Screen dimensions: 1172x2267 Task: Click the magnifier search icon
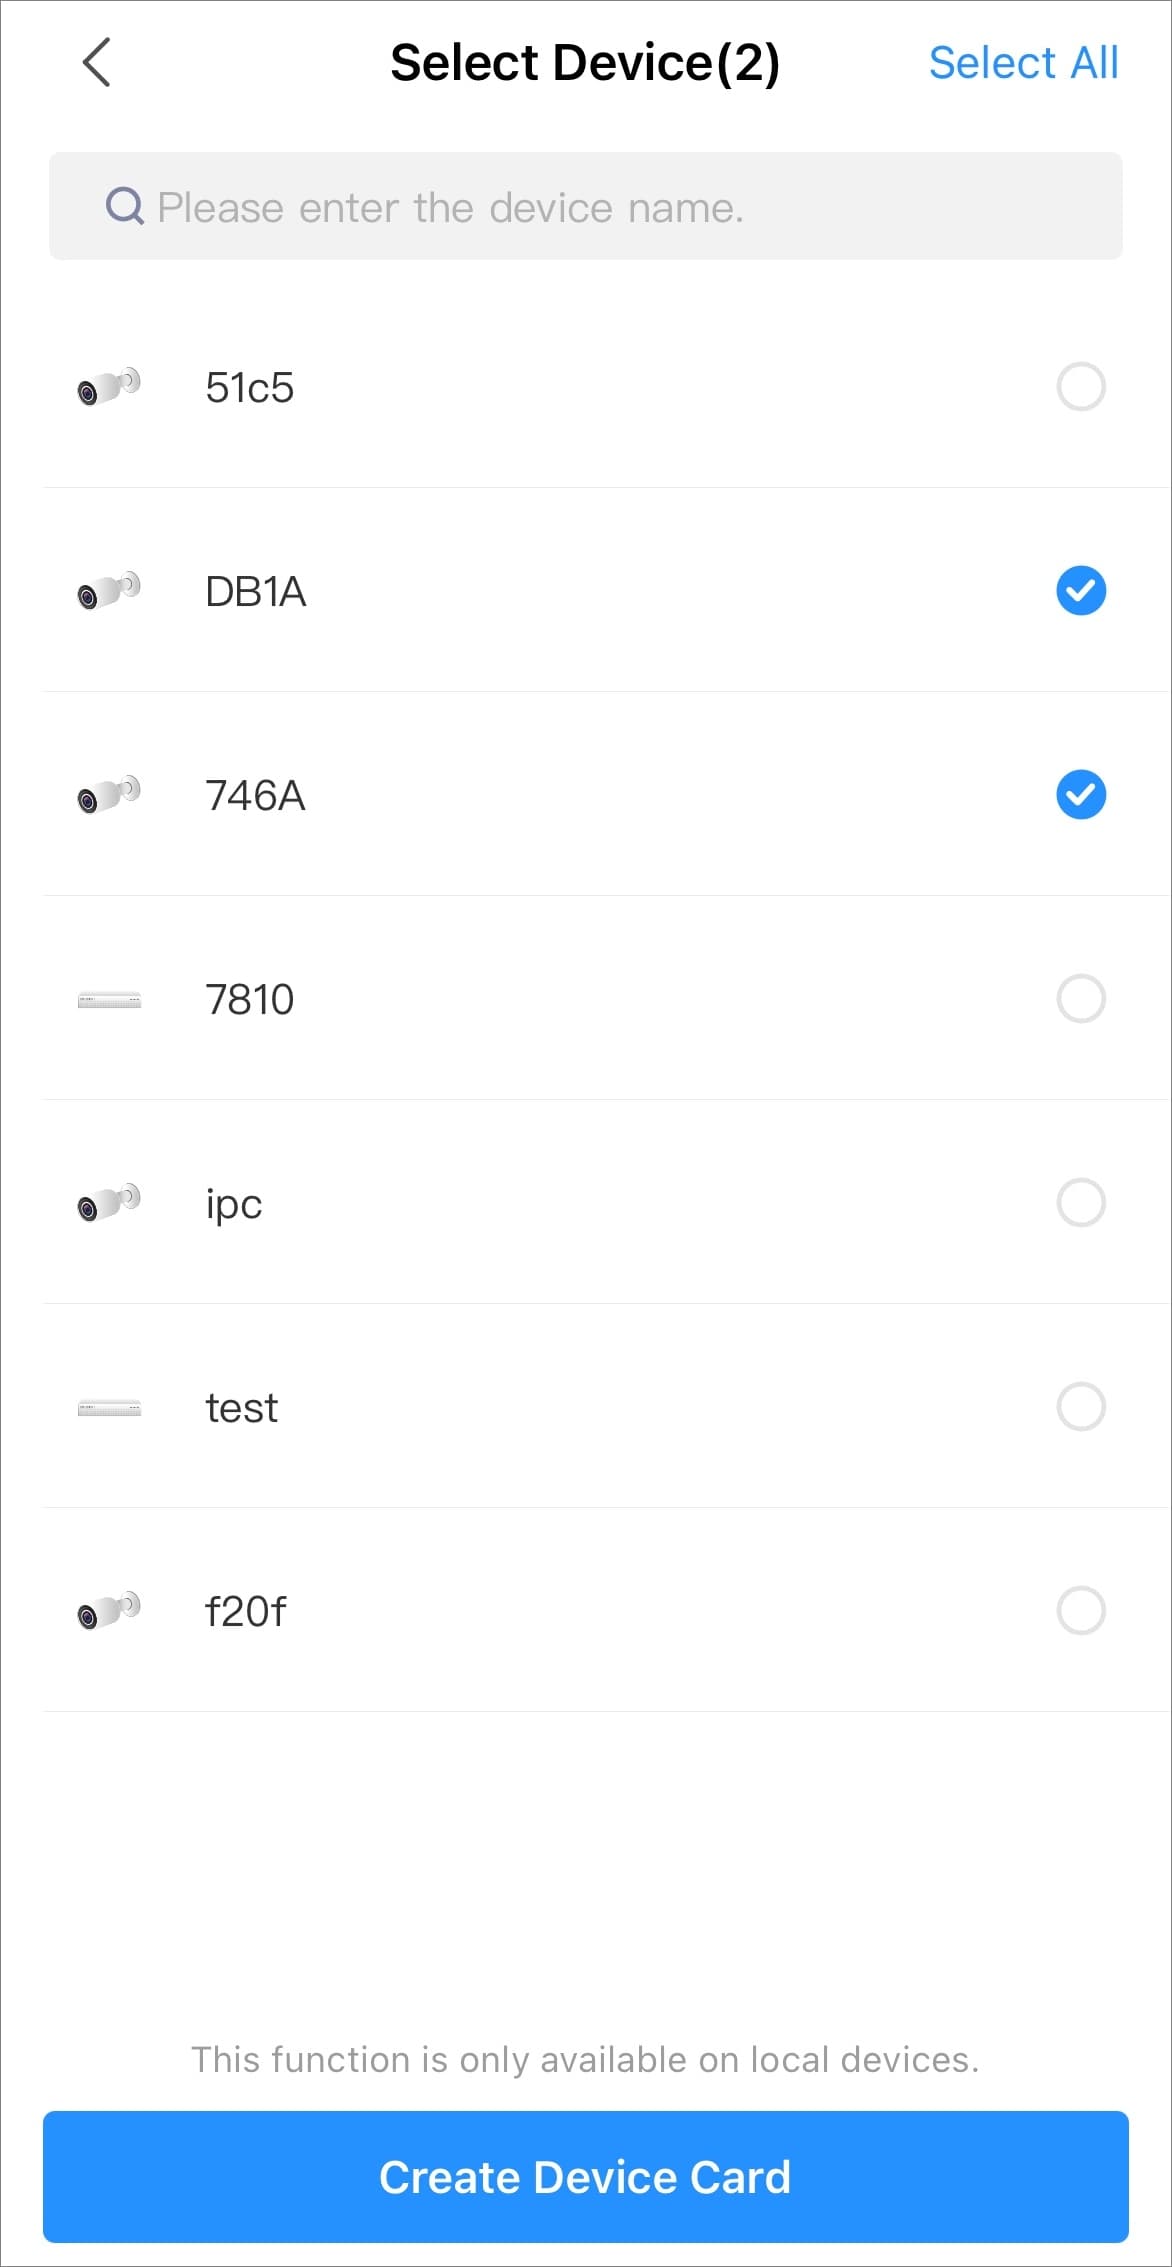click(x=125, y=207)
